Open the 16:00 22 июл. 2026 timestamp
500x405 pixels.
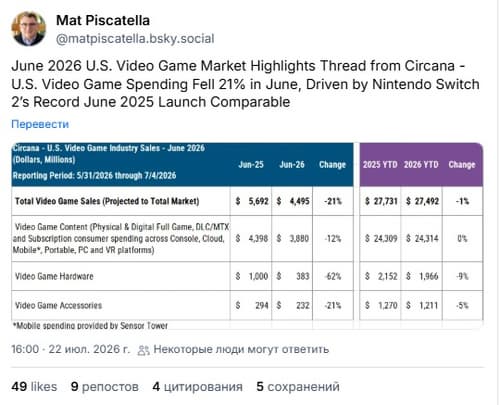pos(70,349)
